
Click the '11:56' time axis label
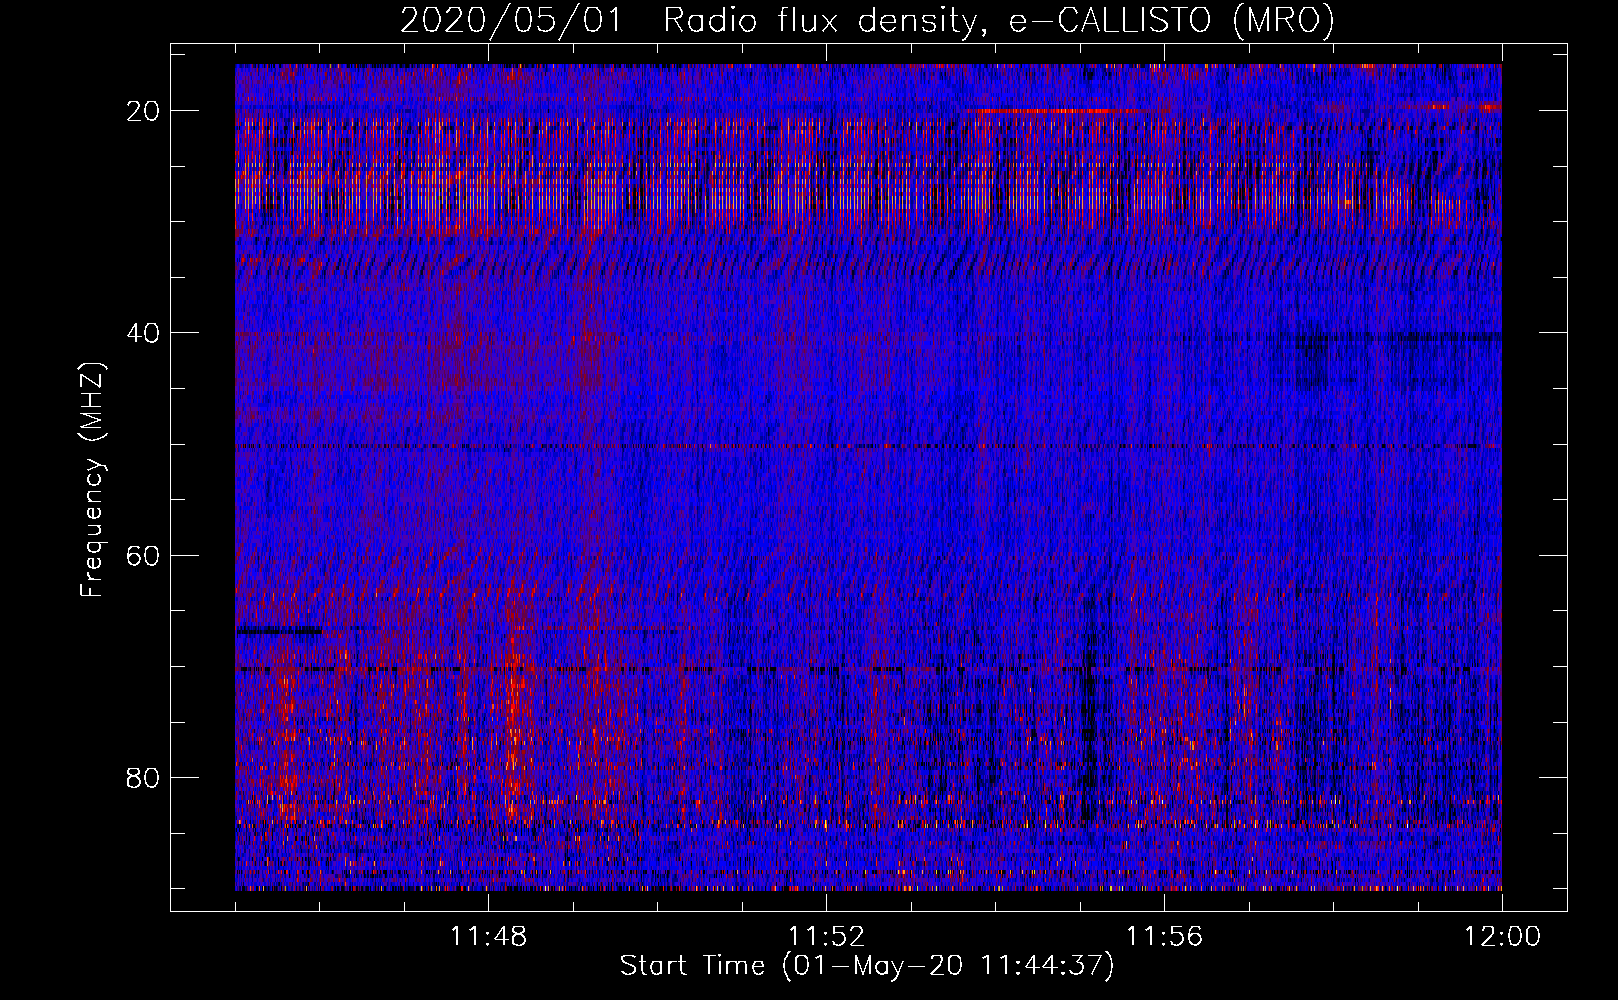coord(1164,937)
